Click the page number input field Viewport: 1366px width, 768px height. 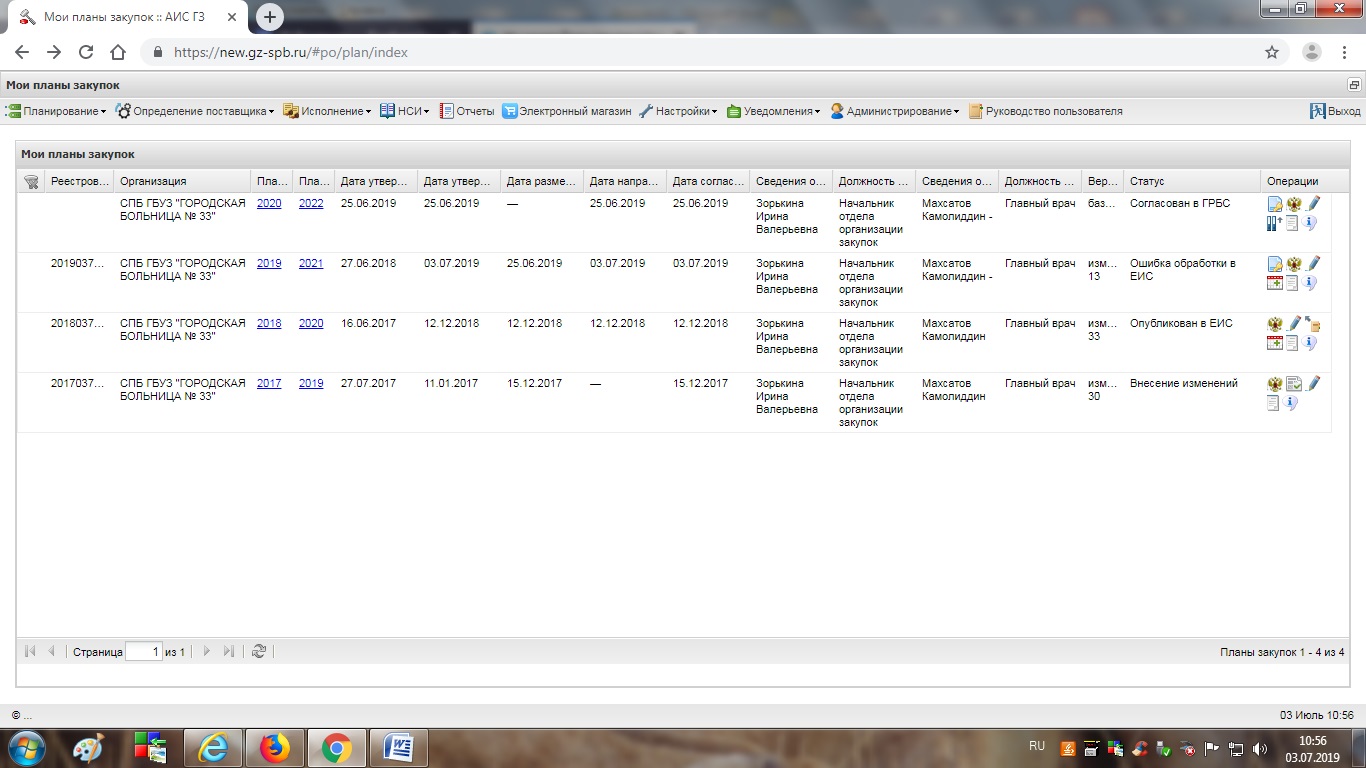[144, 651]
